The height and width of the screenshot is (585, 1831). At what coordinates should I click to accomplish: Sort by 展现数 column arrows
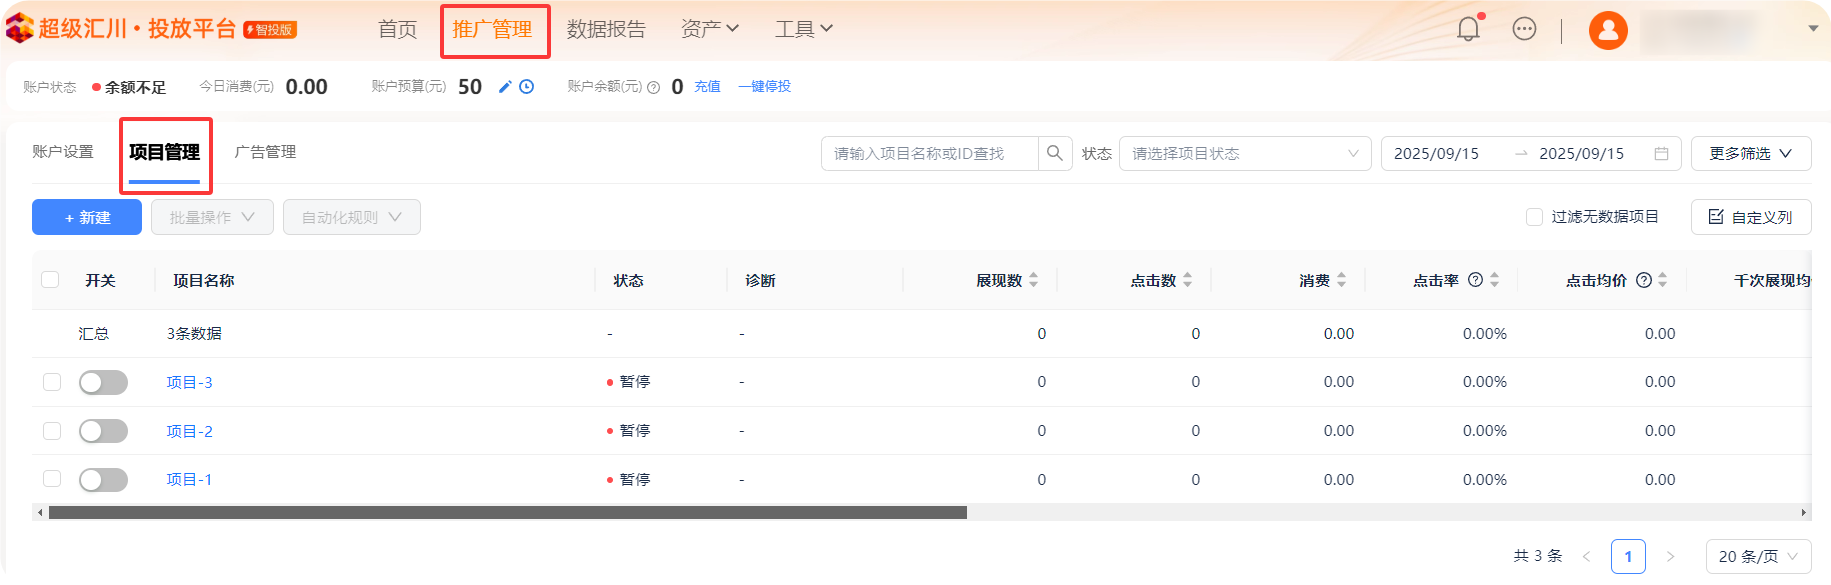pos(1034,280)
